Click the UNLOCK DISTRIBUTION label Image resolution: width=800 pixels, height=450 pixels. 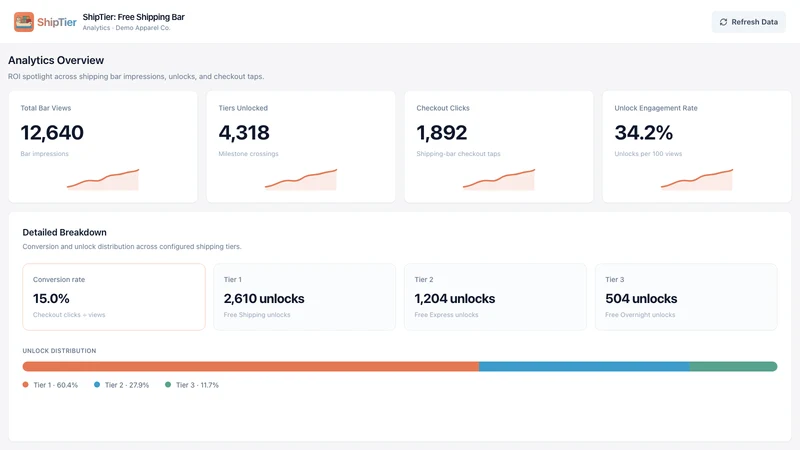[x=59, y=351]
